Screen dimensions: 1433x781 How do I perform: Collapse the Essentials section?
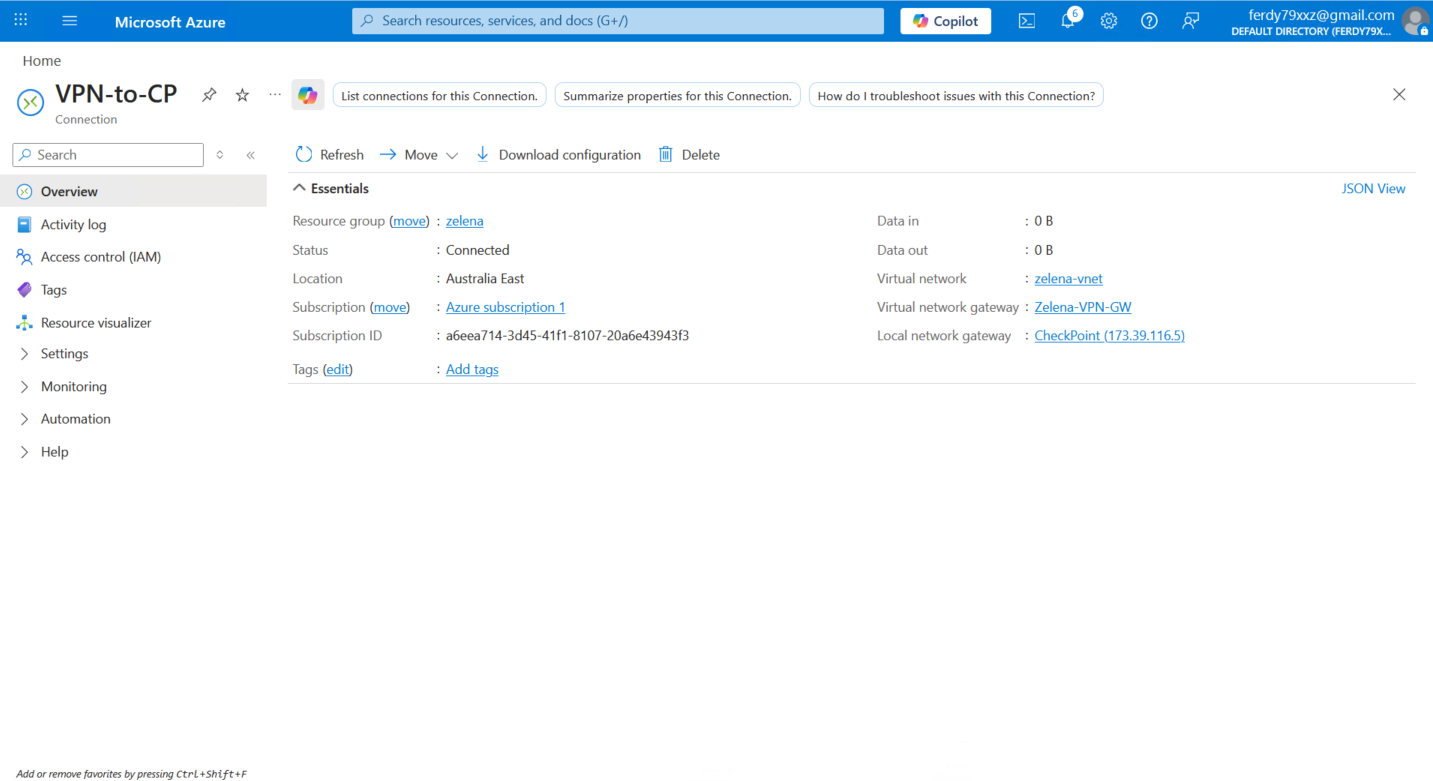[299, 188]
